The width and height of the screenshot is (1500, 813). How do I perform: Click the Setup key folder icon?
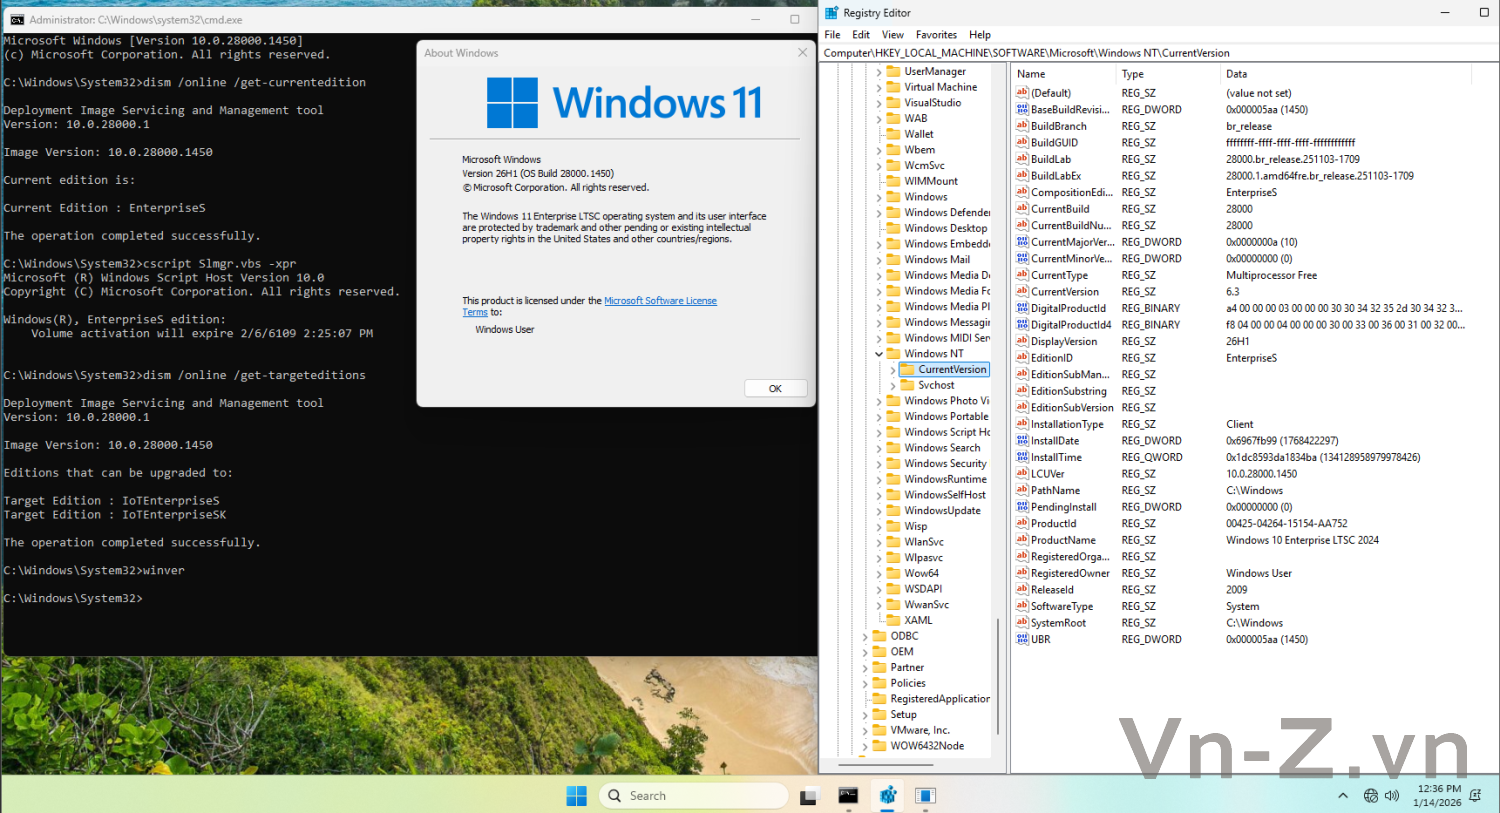tap(879, 714)
